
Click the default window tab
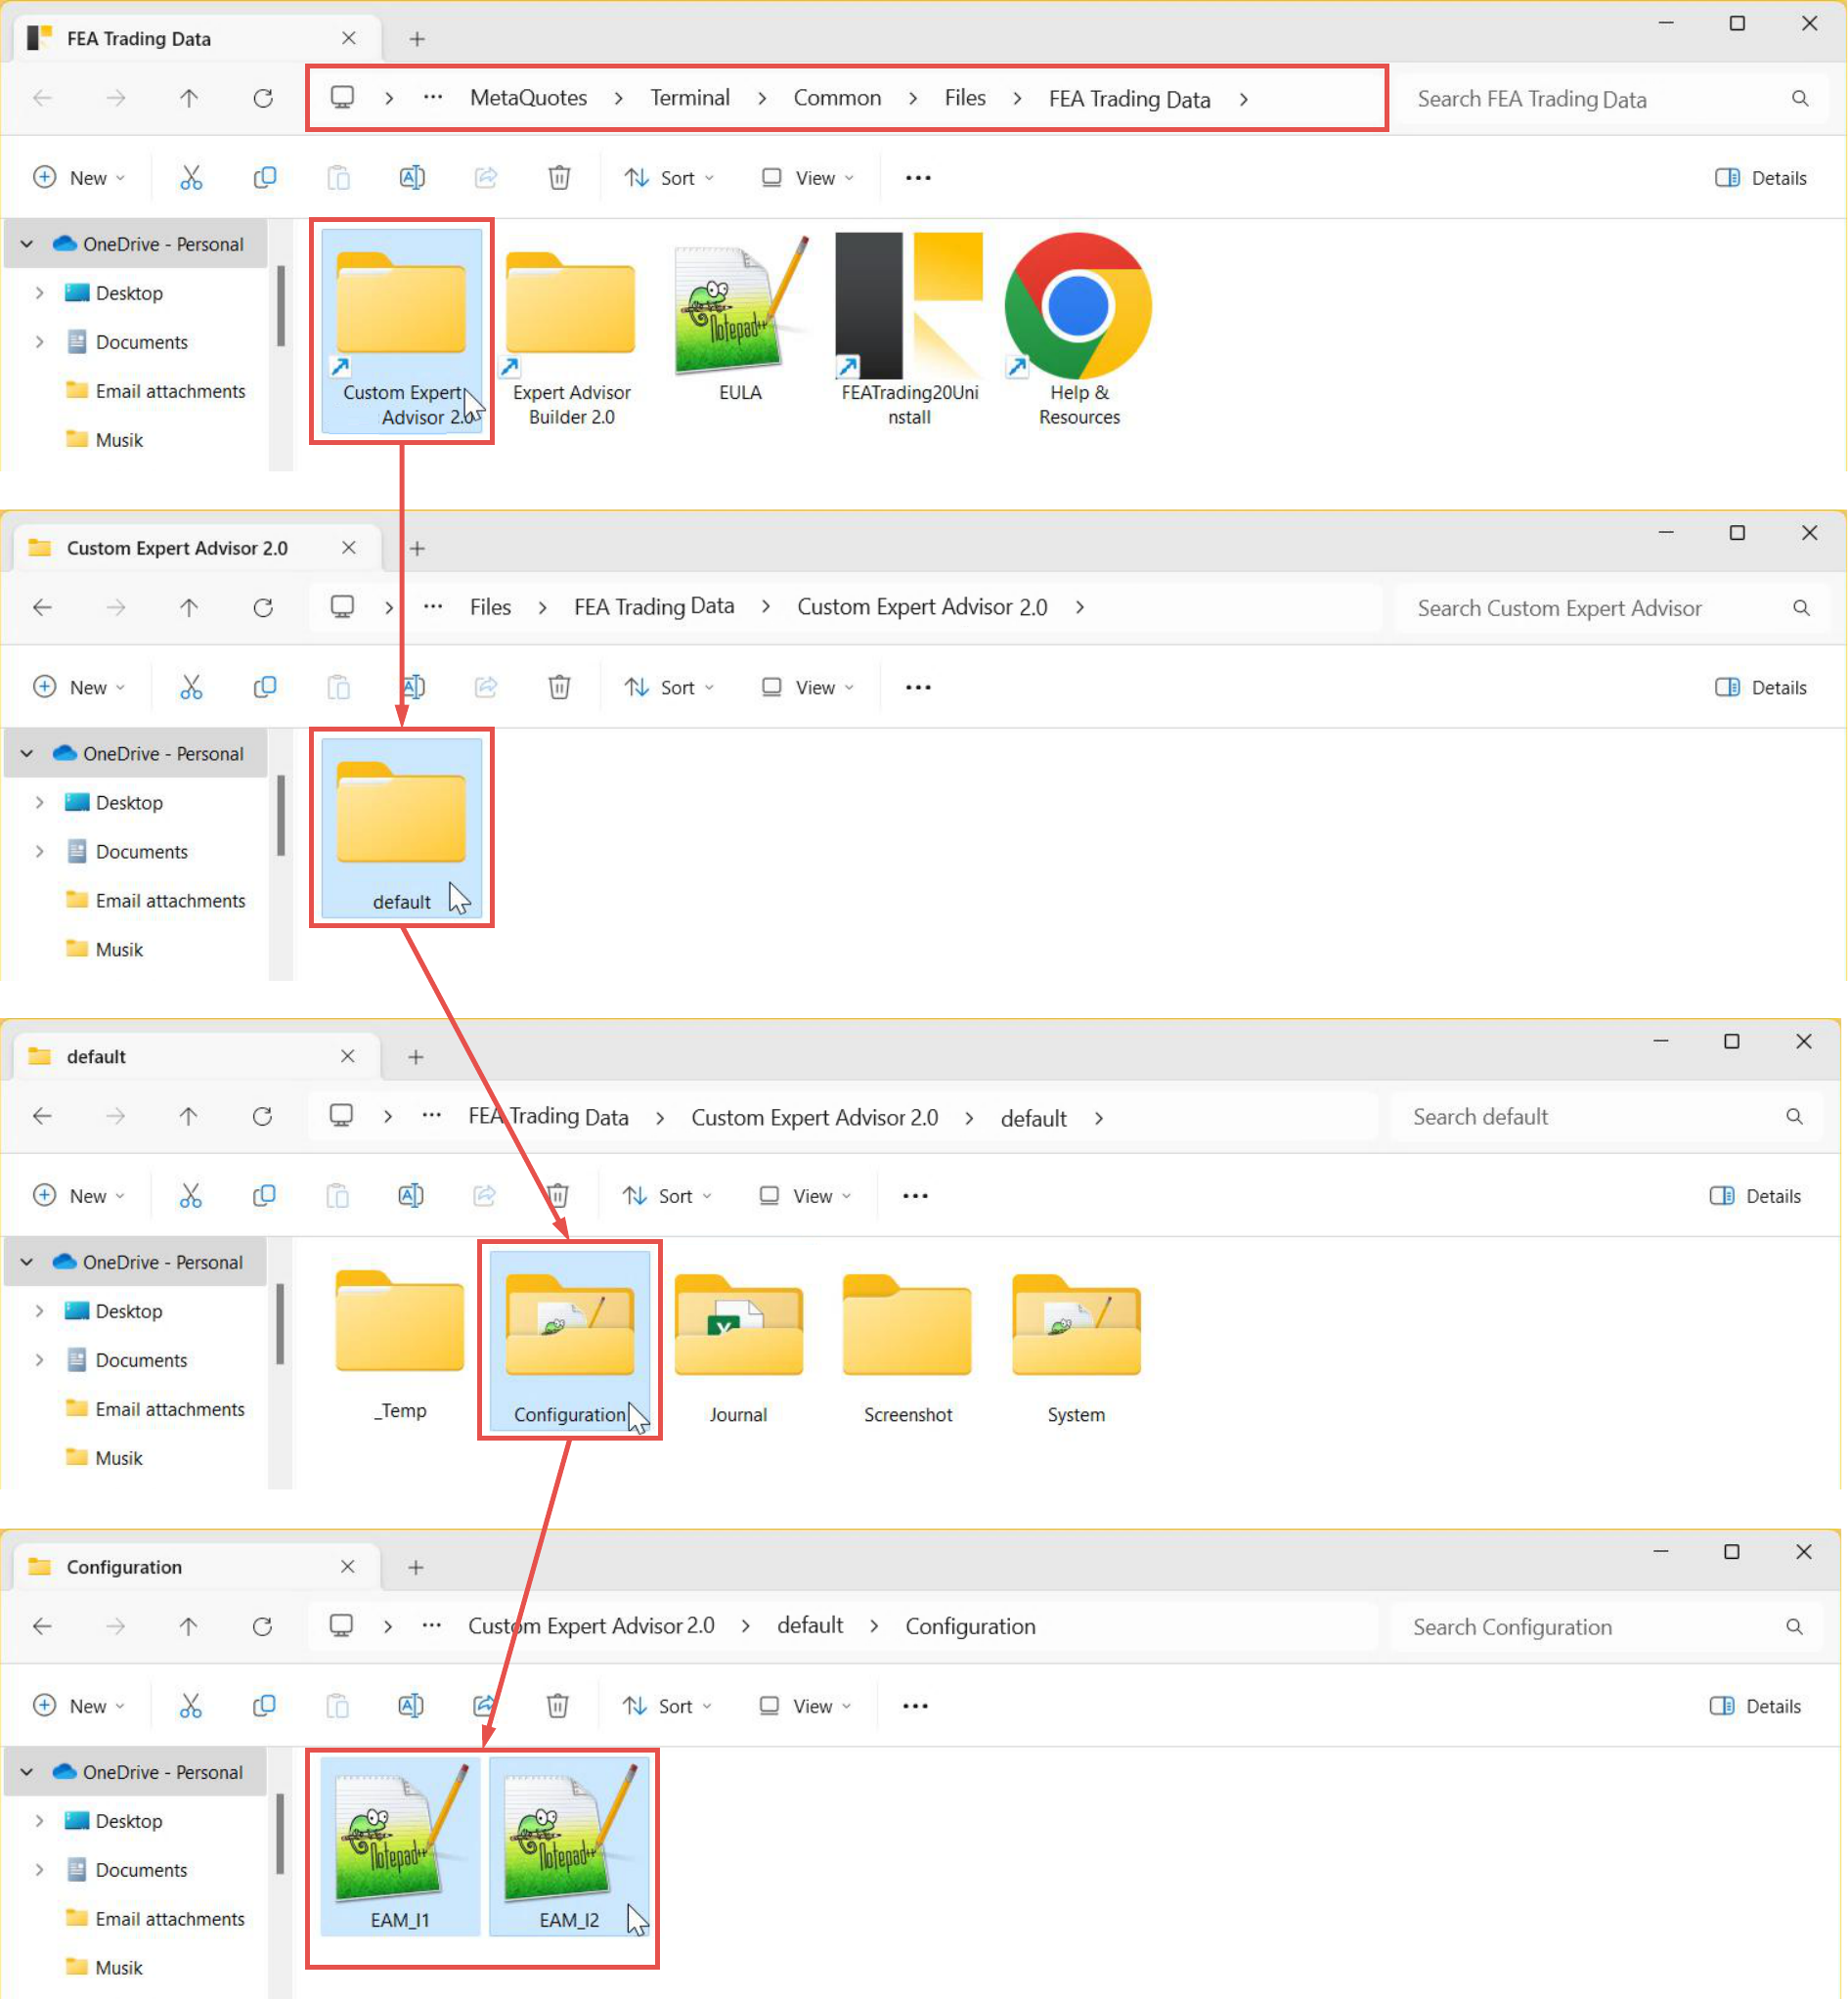[196, 1057]
